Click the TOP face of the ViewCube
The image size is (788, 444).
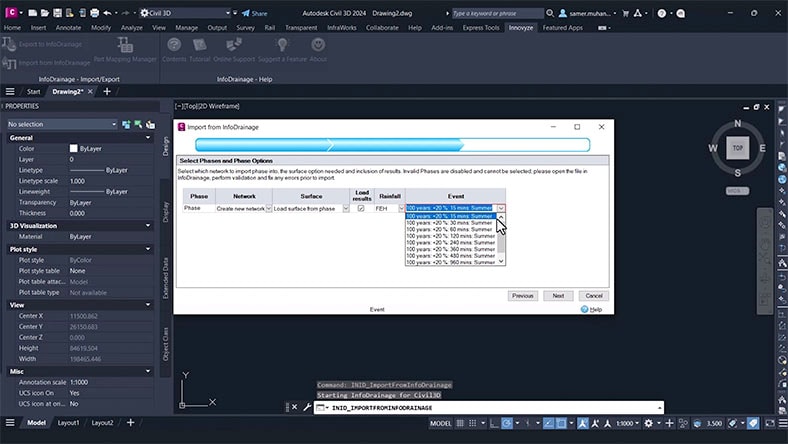(x=737, y=147)
